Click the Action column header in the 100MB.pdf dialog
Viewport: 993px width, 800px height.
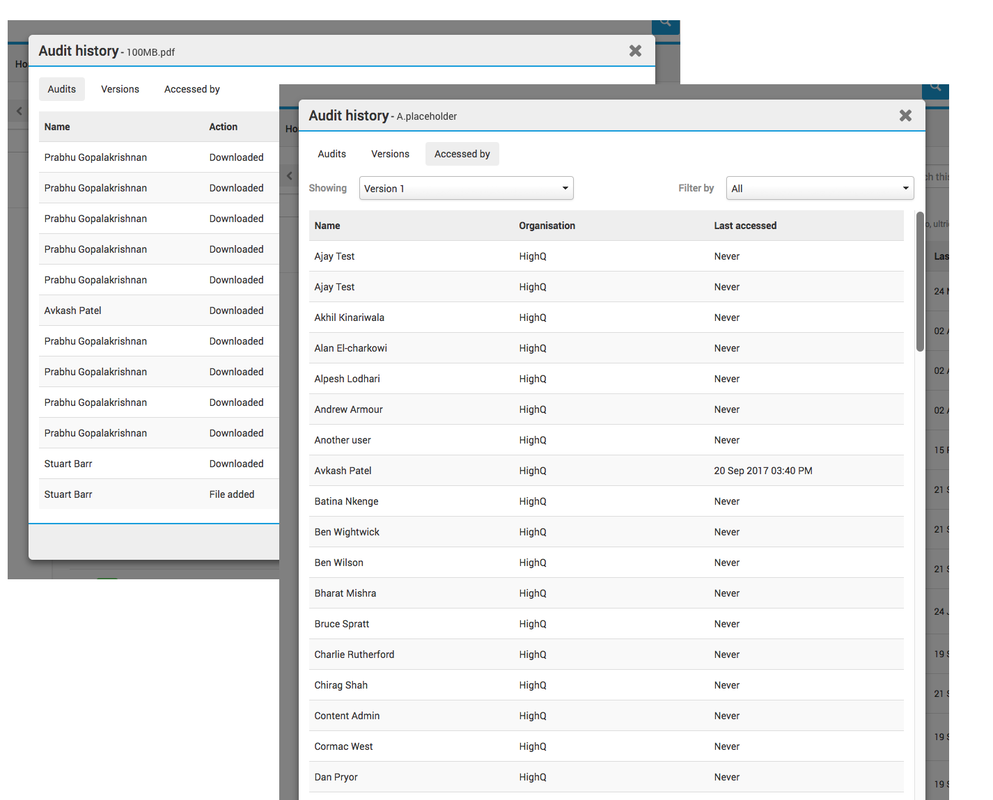pyautogui.click(x=223, y=127)
